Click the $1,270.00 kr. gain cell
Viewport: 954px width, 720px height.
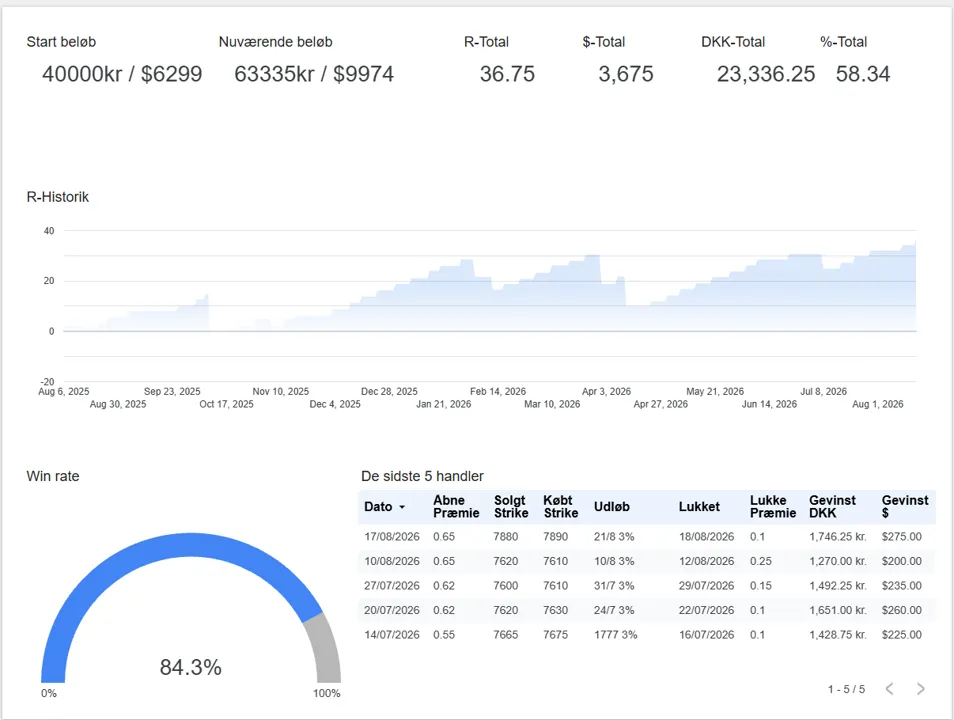(838, 561)
